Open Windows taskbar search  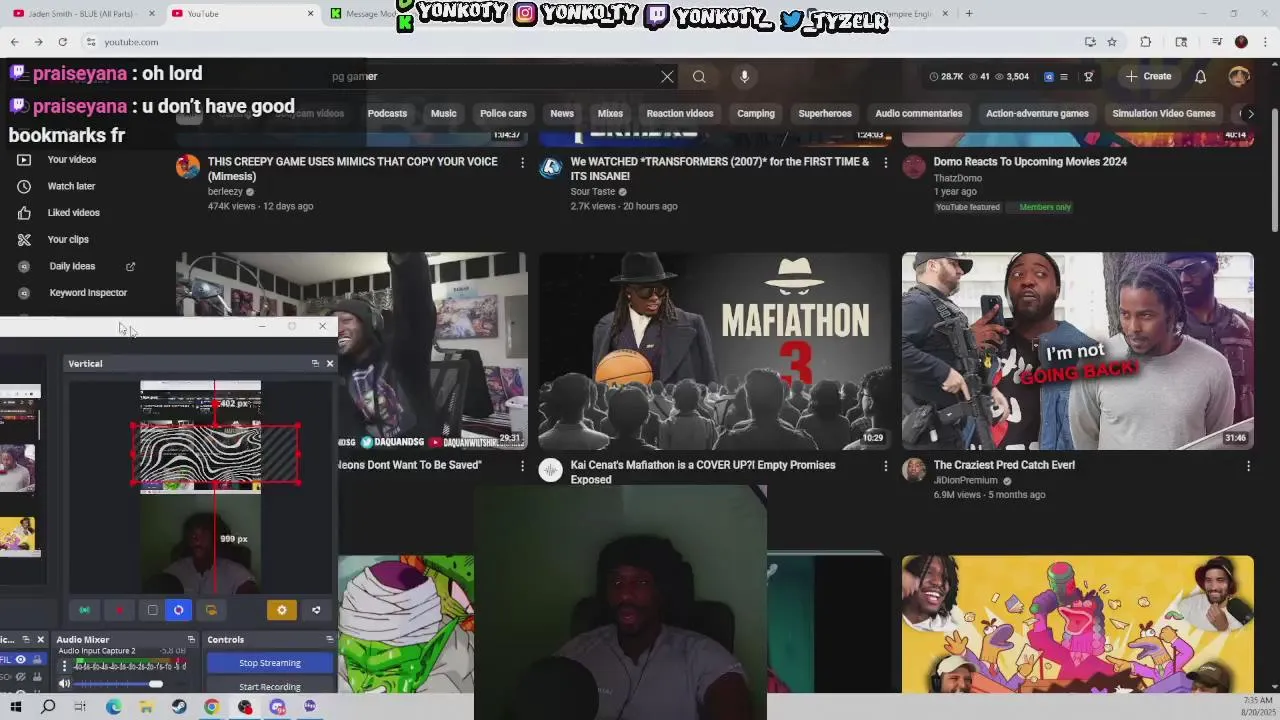click(x=48, y=707)
